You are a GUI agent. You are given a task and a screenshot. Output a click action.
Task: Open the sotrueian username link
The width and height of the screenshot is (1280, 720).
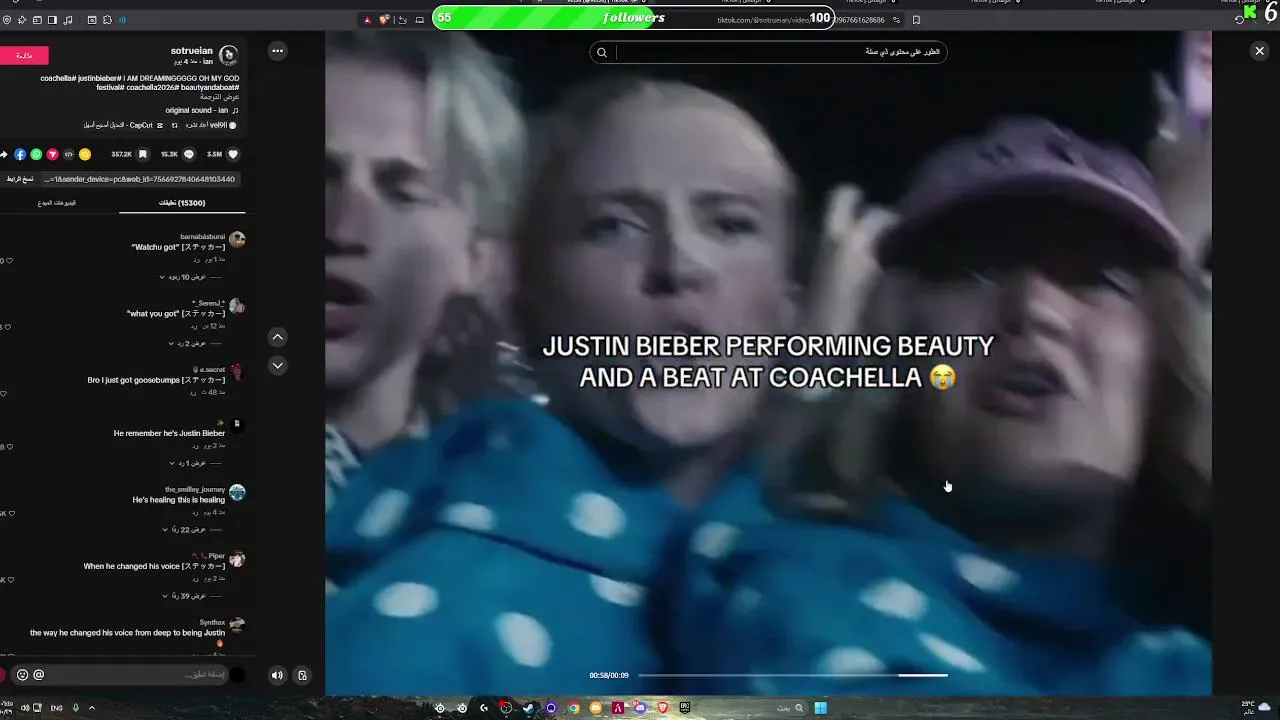[x=191, y=50]
